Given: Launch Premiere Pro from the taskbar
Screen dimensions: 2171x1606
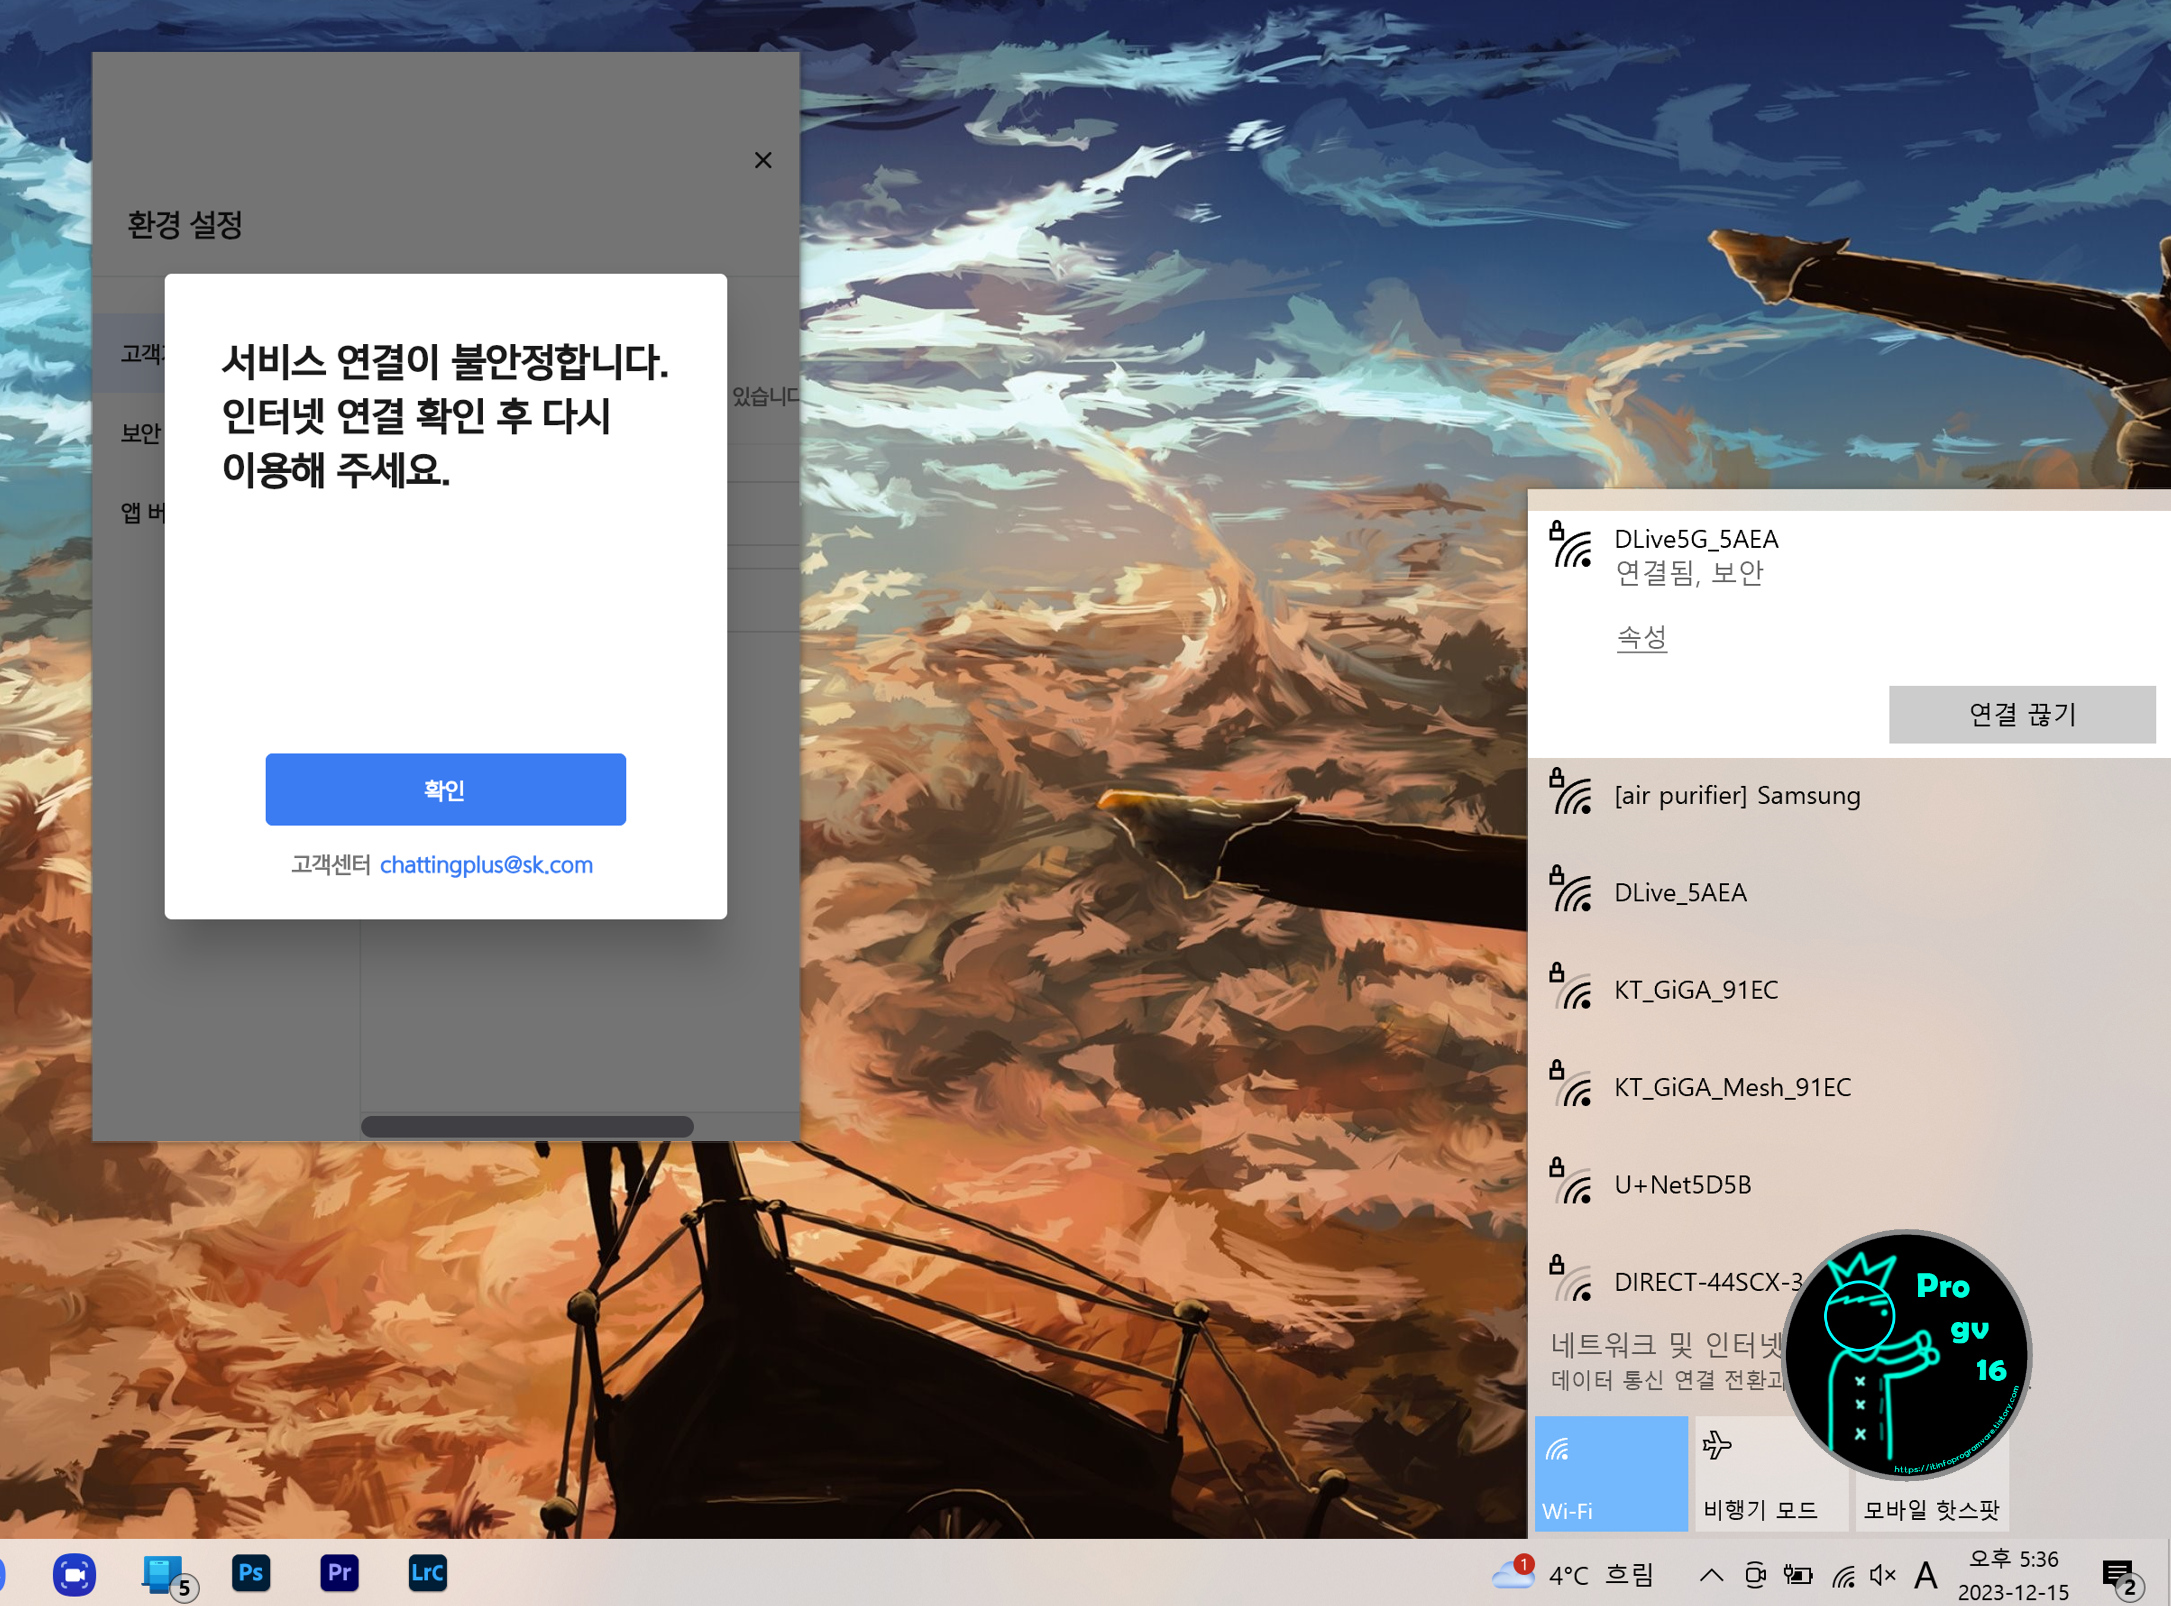Looking at the screenshot, I should (339, 1572).
